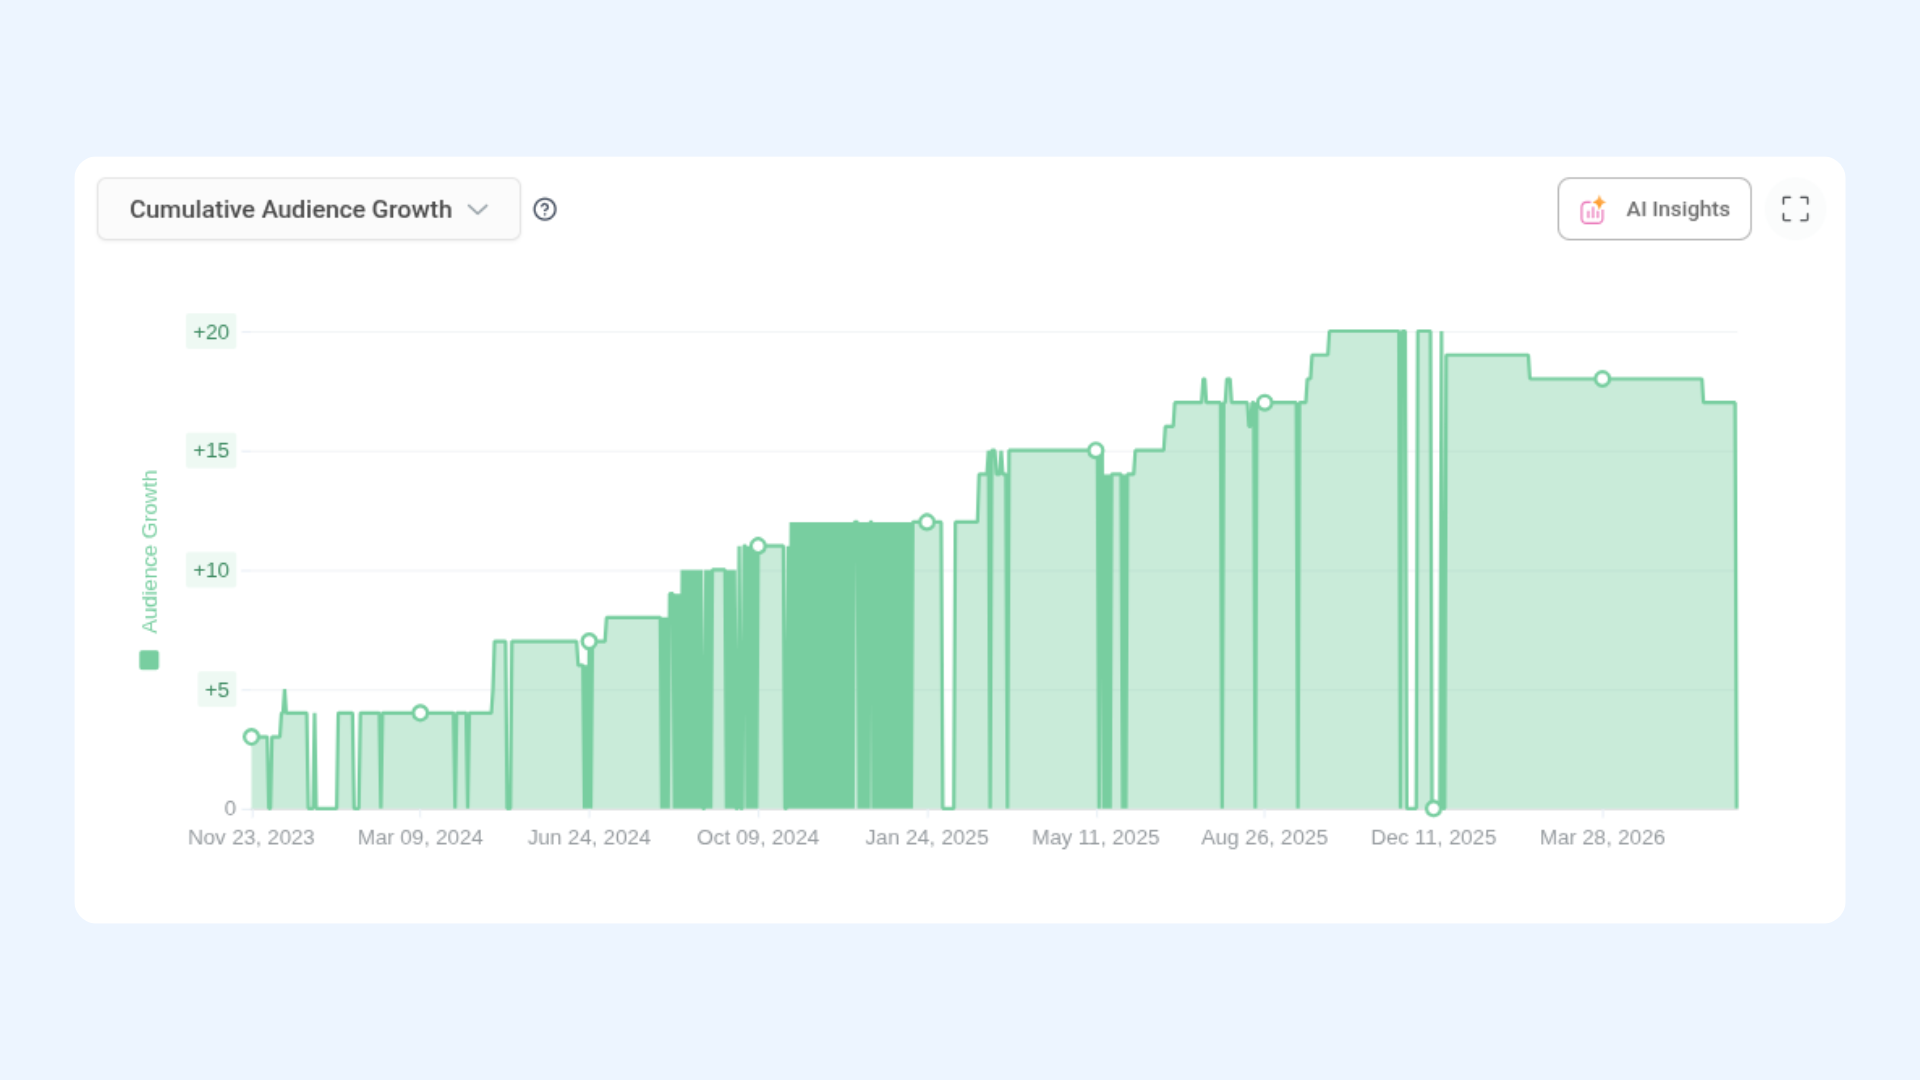Select the Jun 24, 2024 data point marker

(589, 642)
